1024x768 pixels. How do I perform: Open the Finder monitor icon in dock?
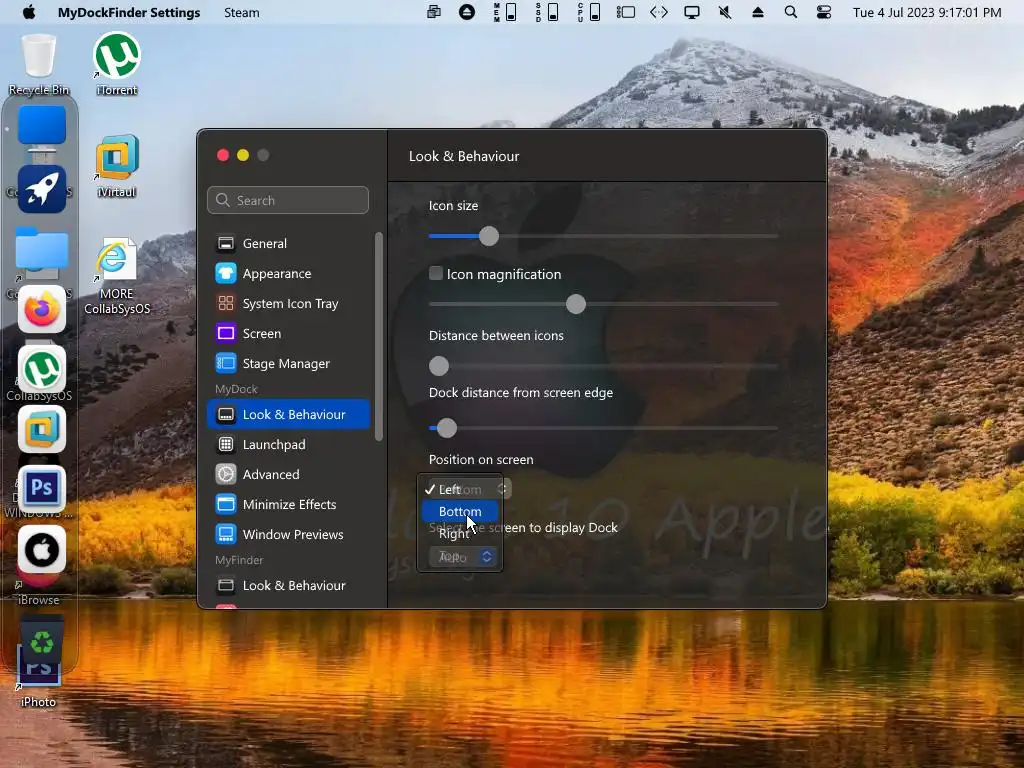[42, 131]
